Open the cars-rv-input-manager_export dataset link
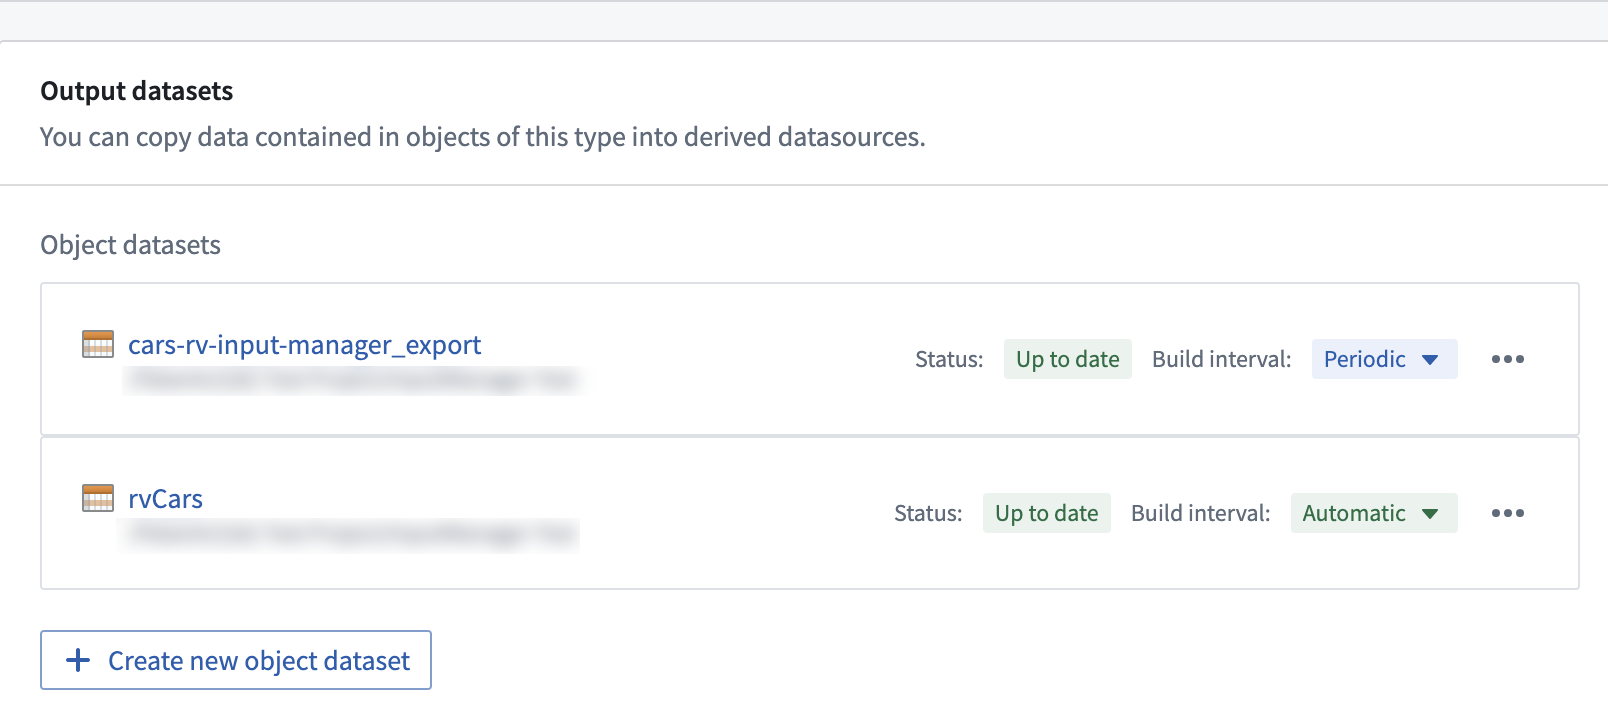The height and width of the screenshot is (724, 1608). click(x=304, y=345)
